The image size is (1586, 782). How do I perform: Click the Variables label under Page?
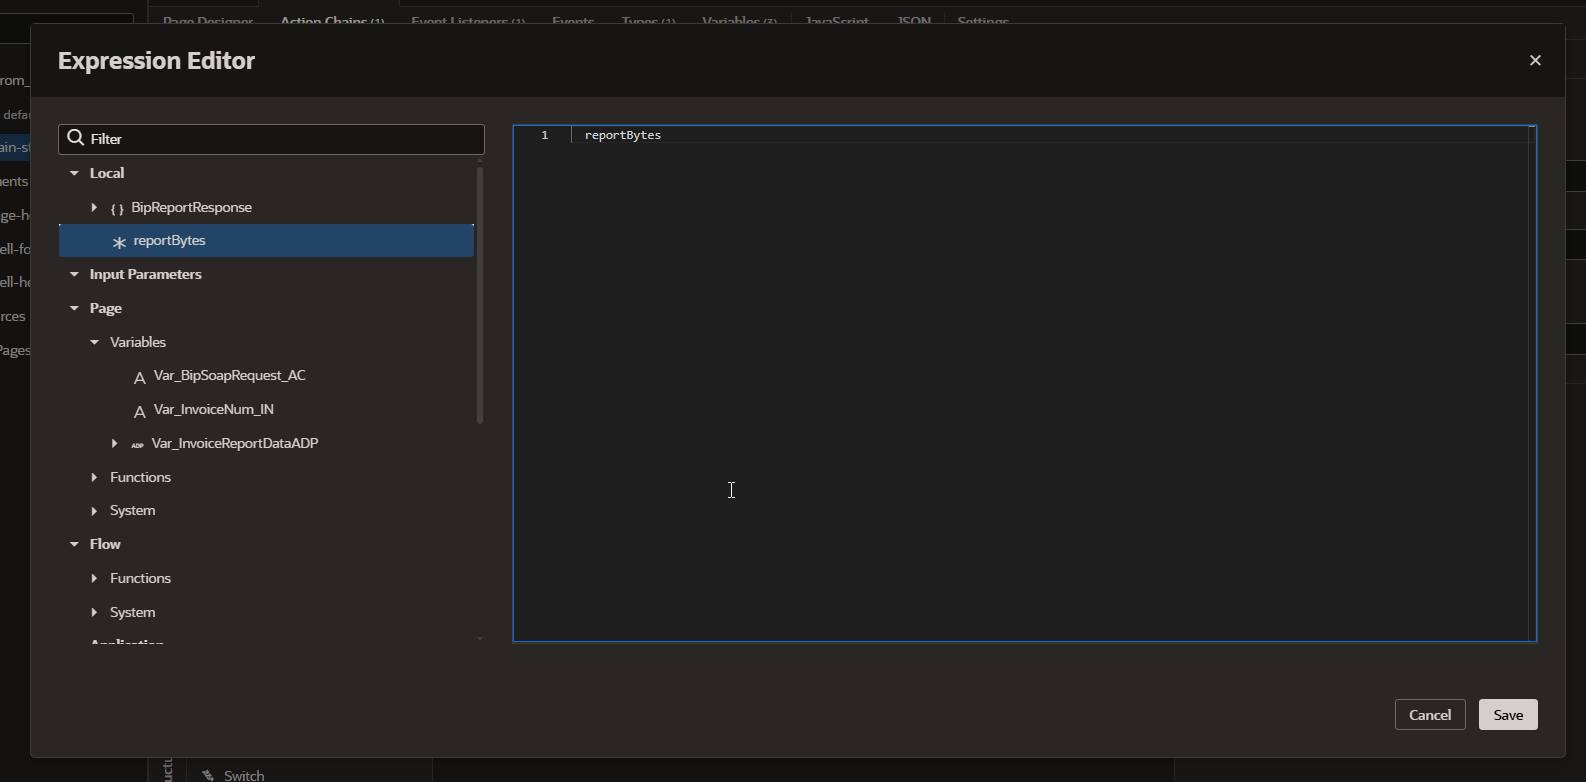[138, 342]
